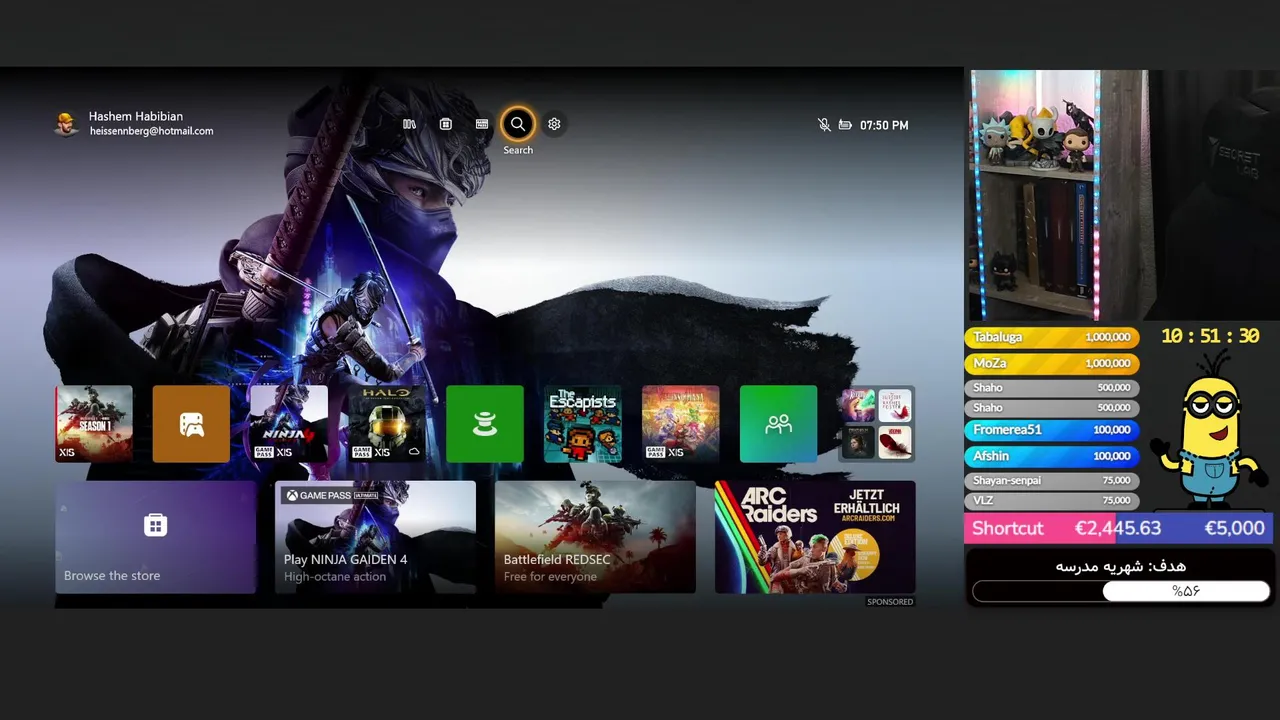Open the Game Pass icon in top bar
Image resolution: width=1280 pixels, height=720 pixels.
point(482,124)
